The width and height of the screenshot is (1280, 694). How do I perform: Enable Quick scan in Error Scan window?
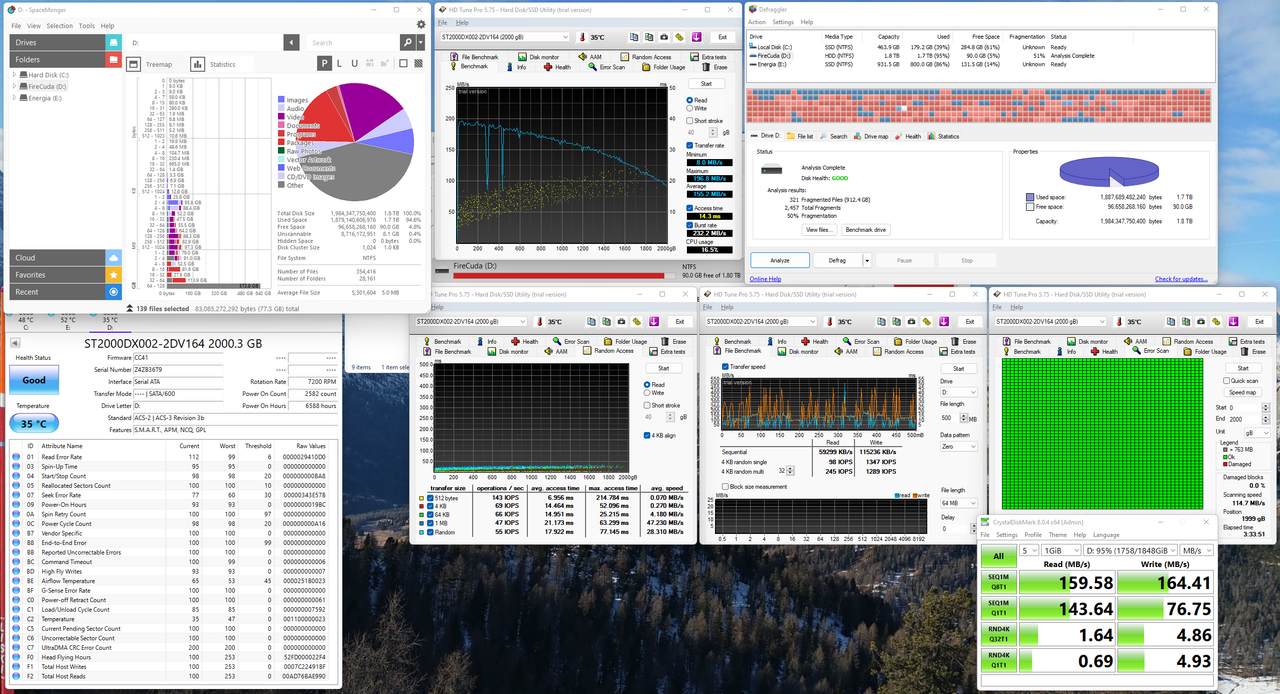pyautogui.click(x=1228, y=380)
